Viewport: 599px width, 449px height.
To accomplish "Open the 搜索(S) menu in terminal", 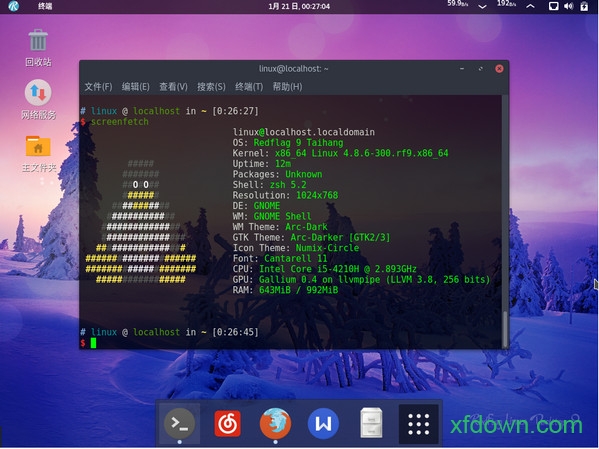I will (x=211, y=87).
